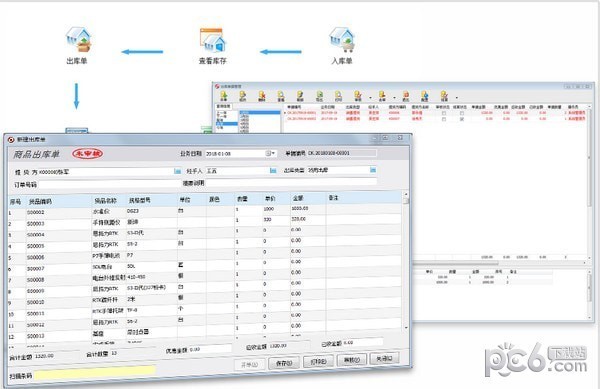
Task: Click the 出库单 warehouse icon in flow diagram
Action: (78, 39)
